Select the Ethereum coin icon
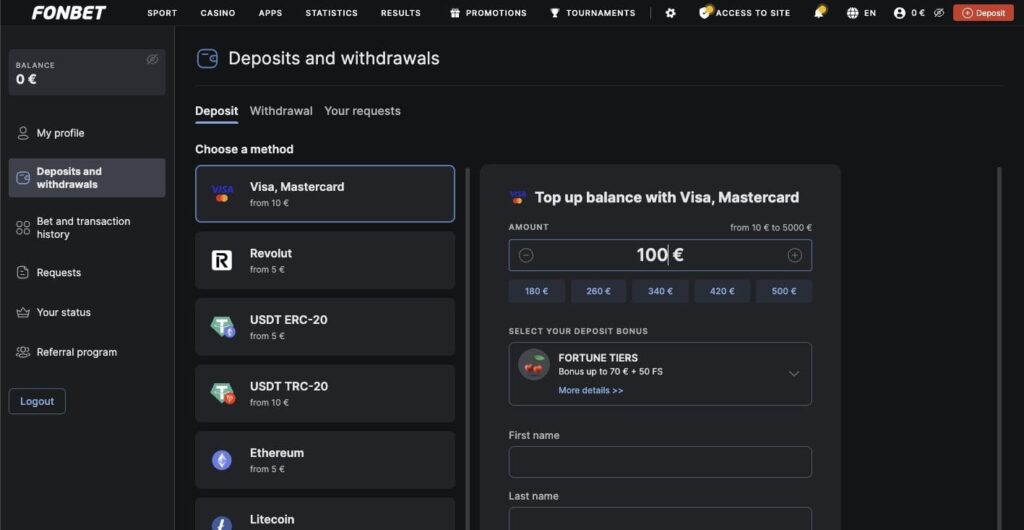Viewport: 1024px width, 530px height. click(222, 460)
